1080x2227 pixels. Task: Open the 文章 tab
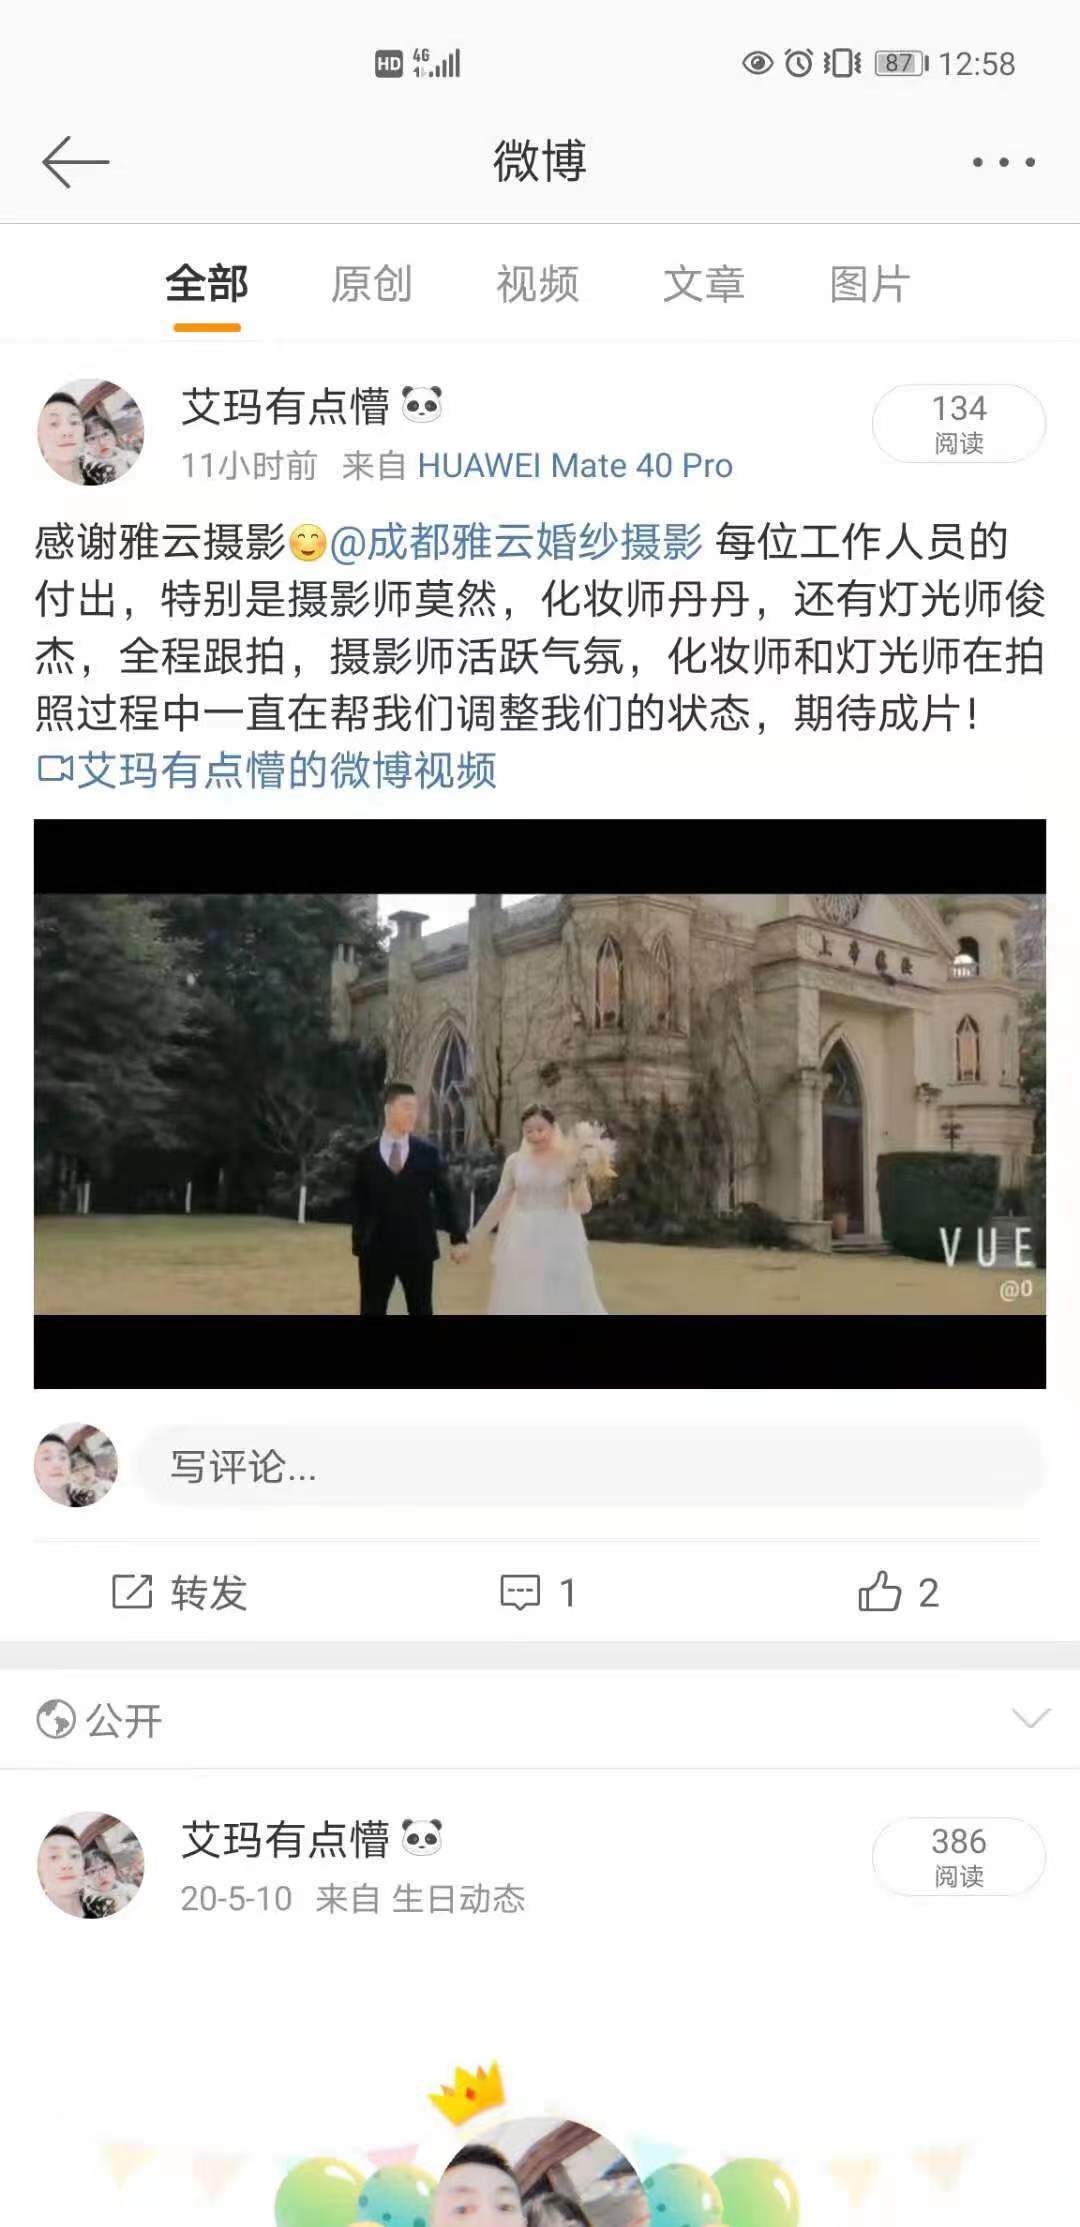coord(703,284)
